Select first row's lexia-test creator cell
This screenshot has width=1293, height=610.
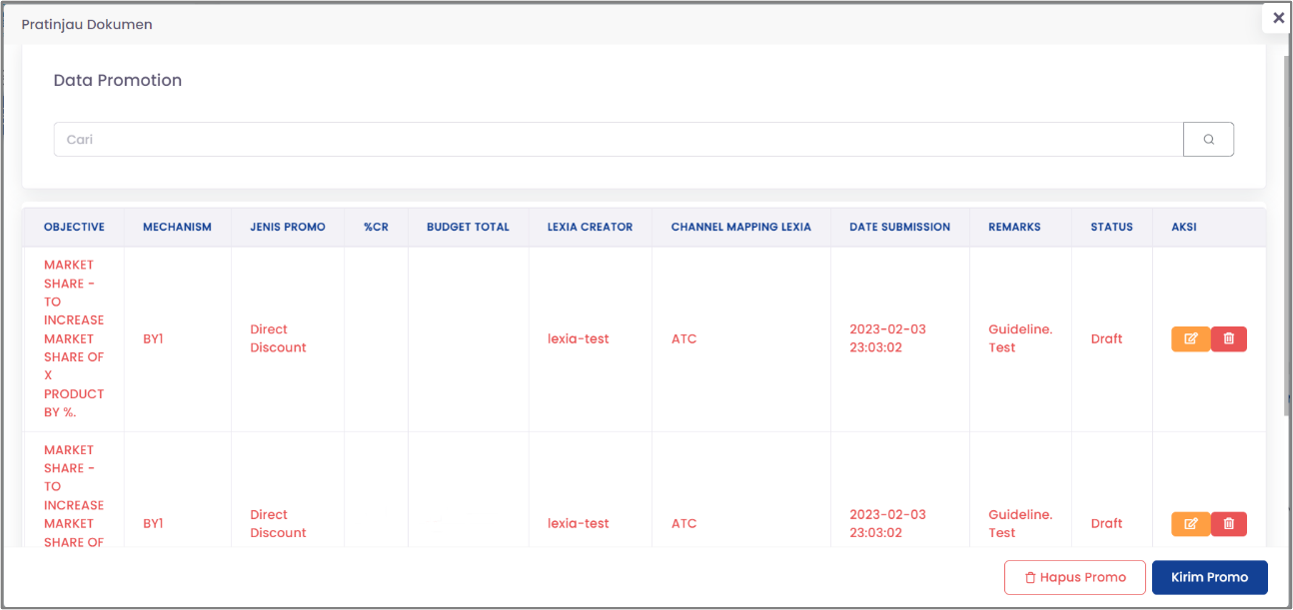tap(578, 339)
